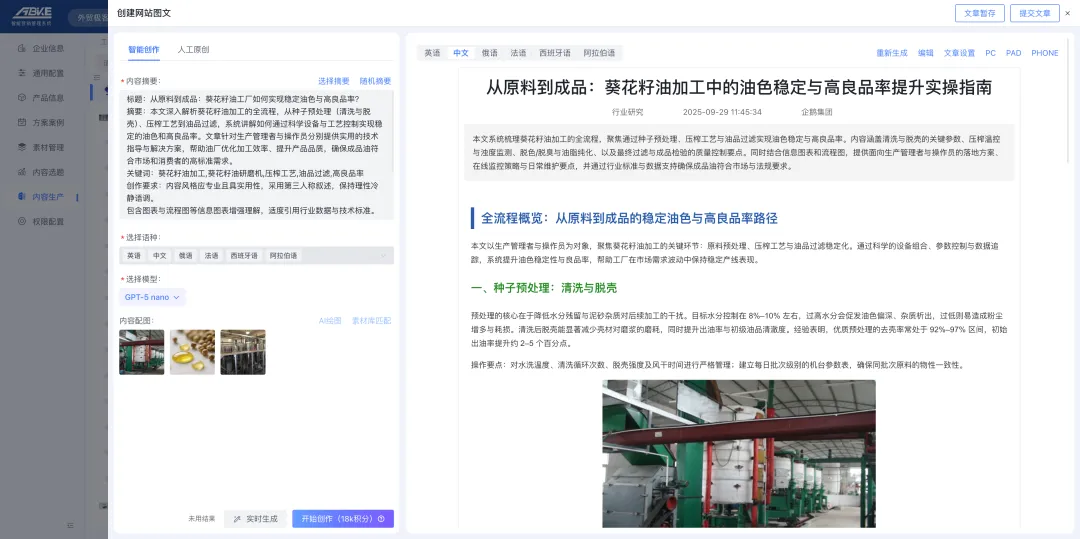1080x539 pixels.
Task: Click inside the 内容摘要 text area
Action: coord(256,155)
